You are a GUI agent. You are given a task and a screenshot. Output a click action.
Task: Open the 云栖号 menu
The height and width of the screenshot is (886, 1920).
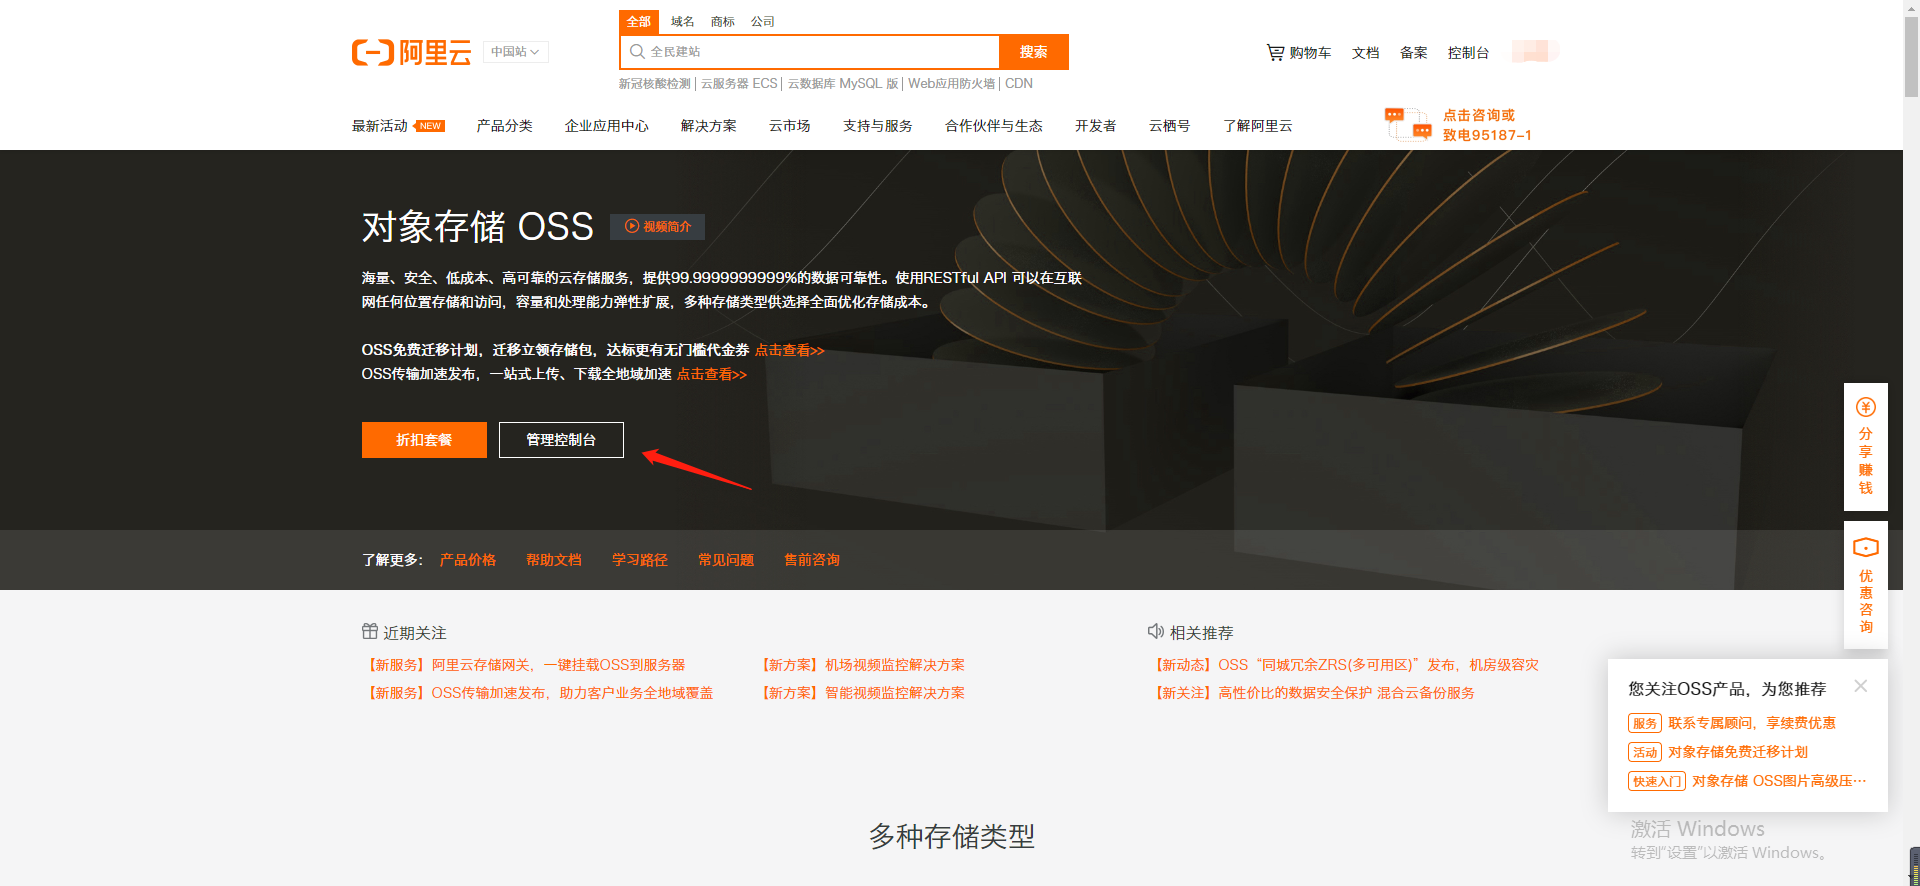1170,126
